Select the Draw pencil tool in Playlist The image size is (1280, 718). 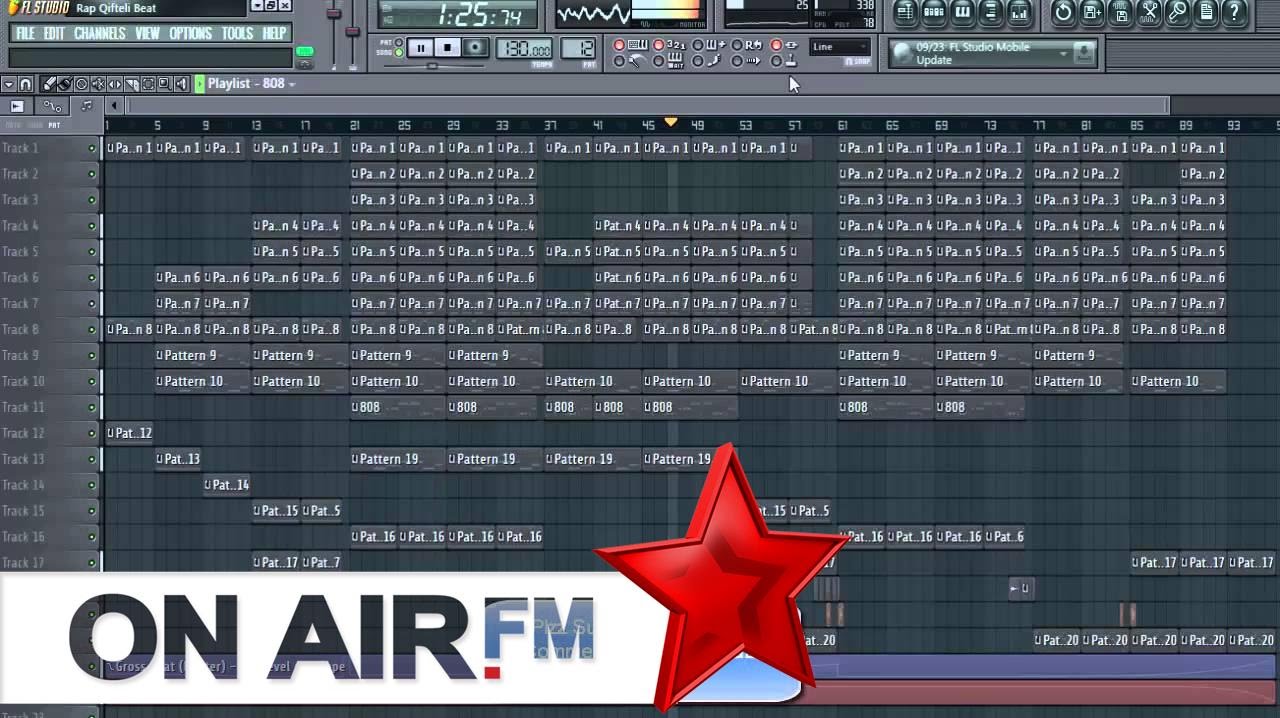[48, 84]
